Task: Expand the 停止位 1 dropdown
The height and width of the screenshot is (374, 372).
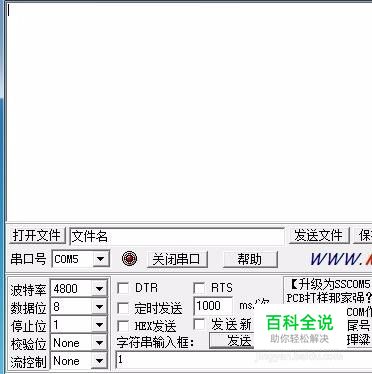Action: [x=99, y=325]
